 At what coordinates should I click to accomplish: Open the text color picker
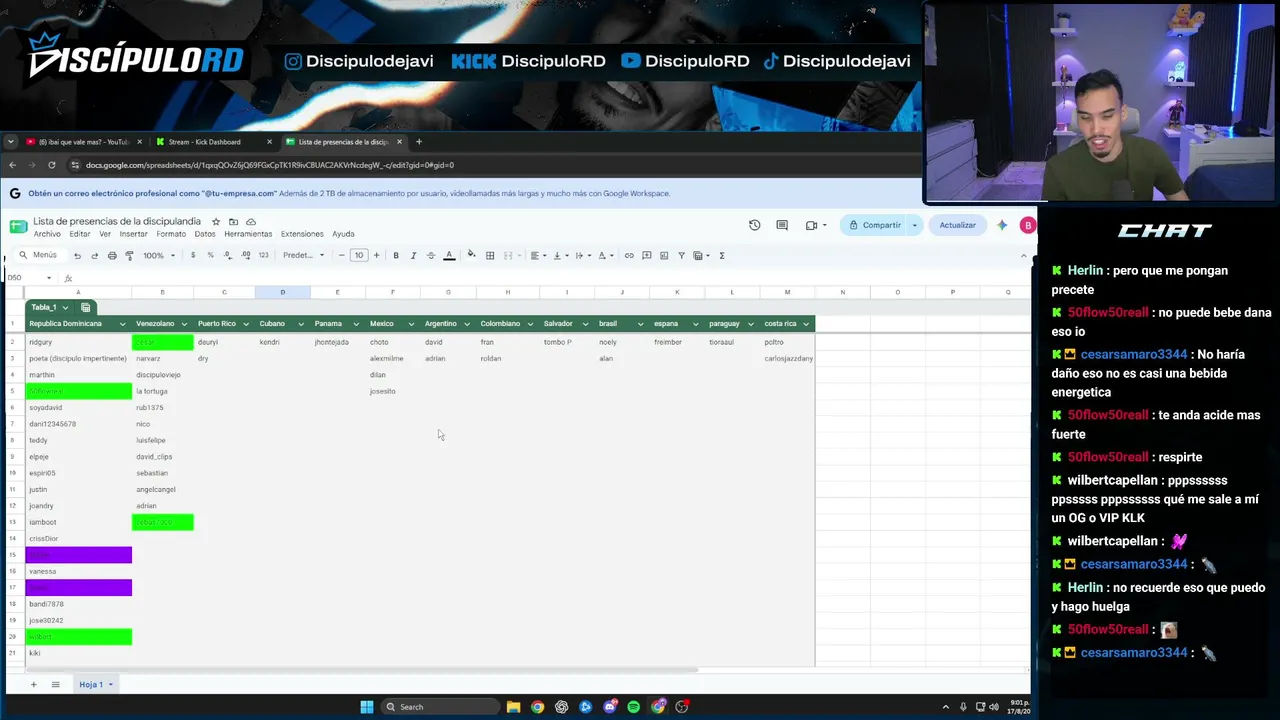(x=449, y=255)
